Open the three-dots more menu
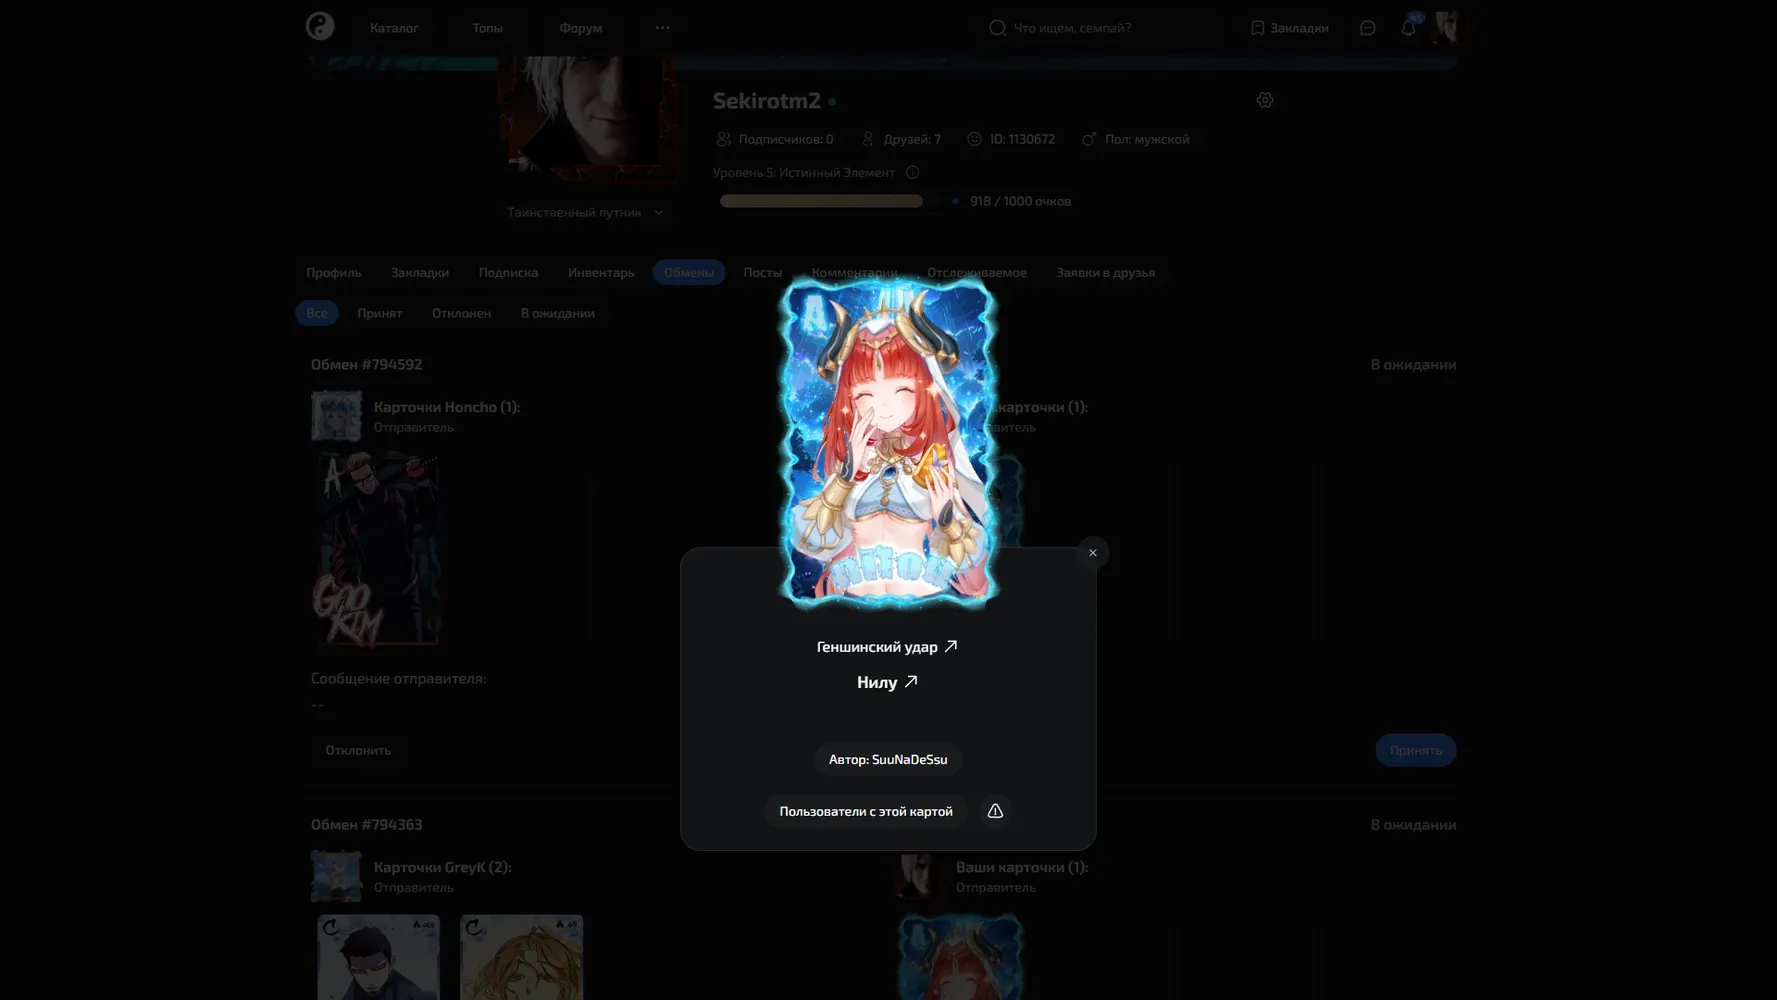 point(662,28)
